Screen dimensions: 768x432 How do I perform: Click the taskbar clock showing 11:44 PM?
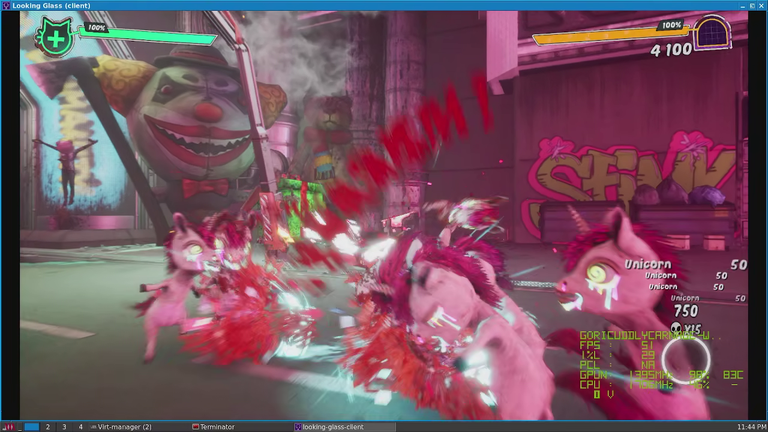point(751,427)
